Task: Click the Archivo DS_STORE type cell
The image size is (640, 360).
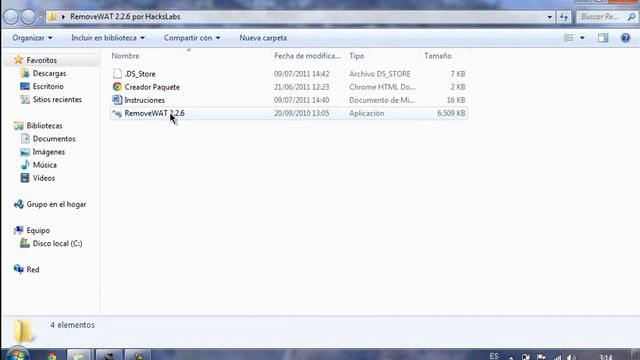Action: click(380, 74)
